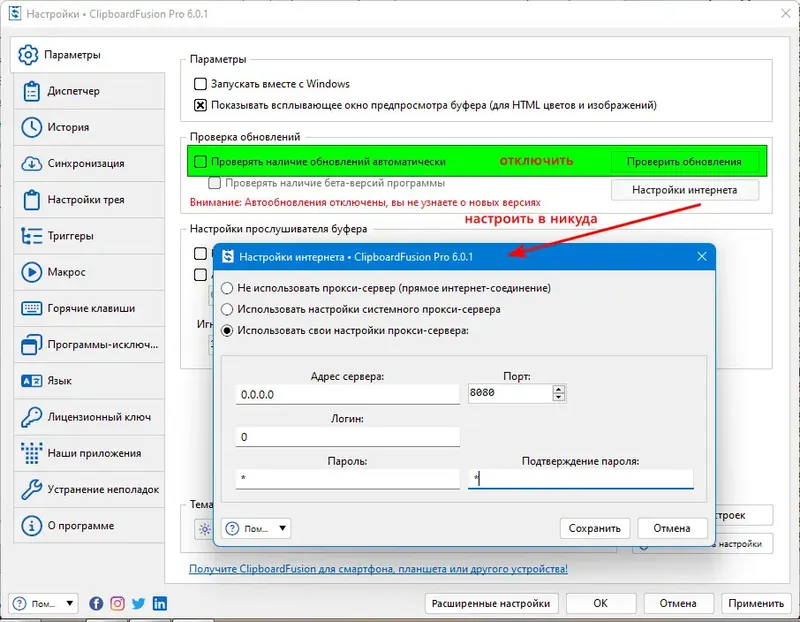Screen dimensions: 800x622
Task: Enable Запускать вместе с Windows checkbox
Action: [201, 84]
